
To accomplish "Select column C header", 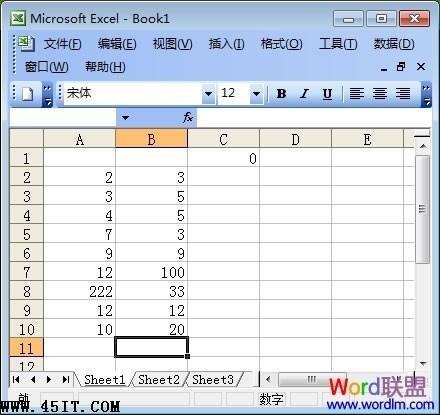I will point(223,139).
